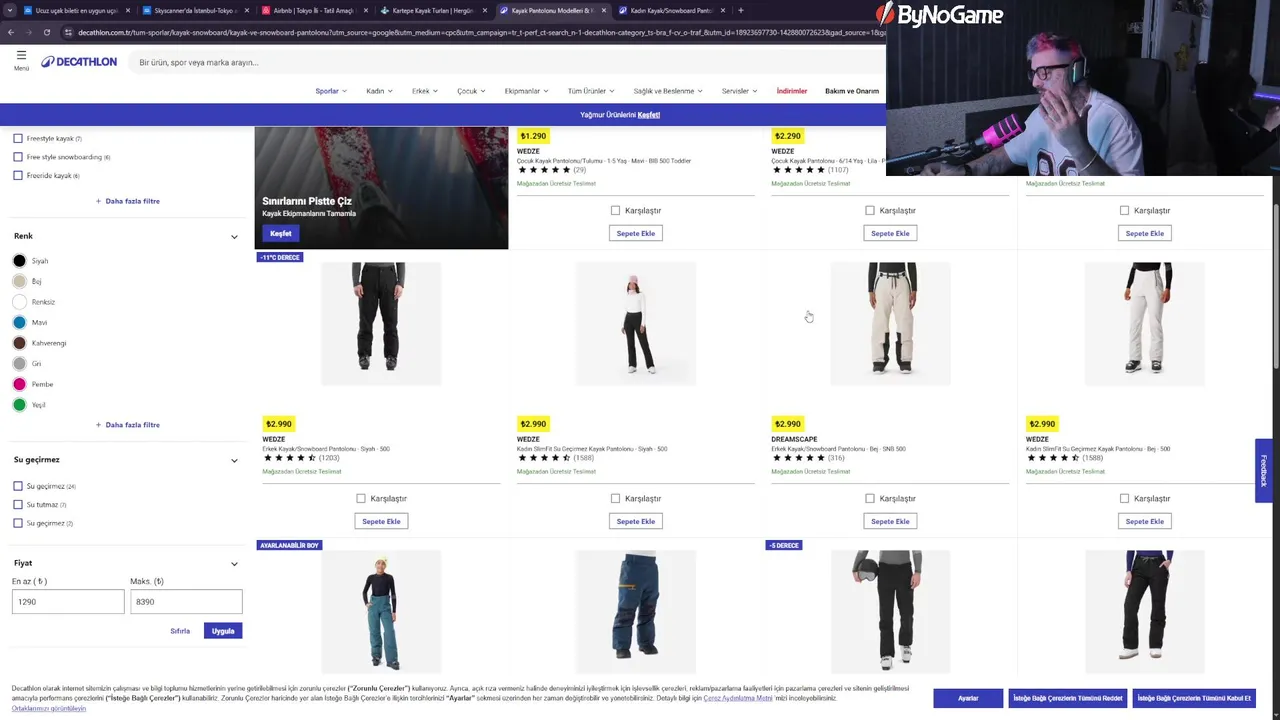The image size is (1280, 720).
Task: Edit the maximum price field 8390
Action: pos(186,601)
